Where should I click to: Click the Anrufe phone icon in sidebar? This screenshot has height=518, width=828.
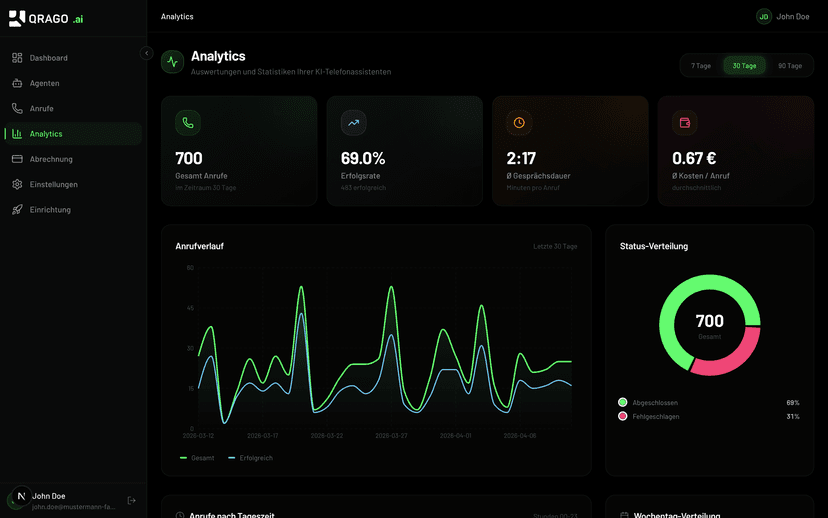point(17,109)
